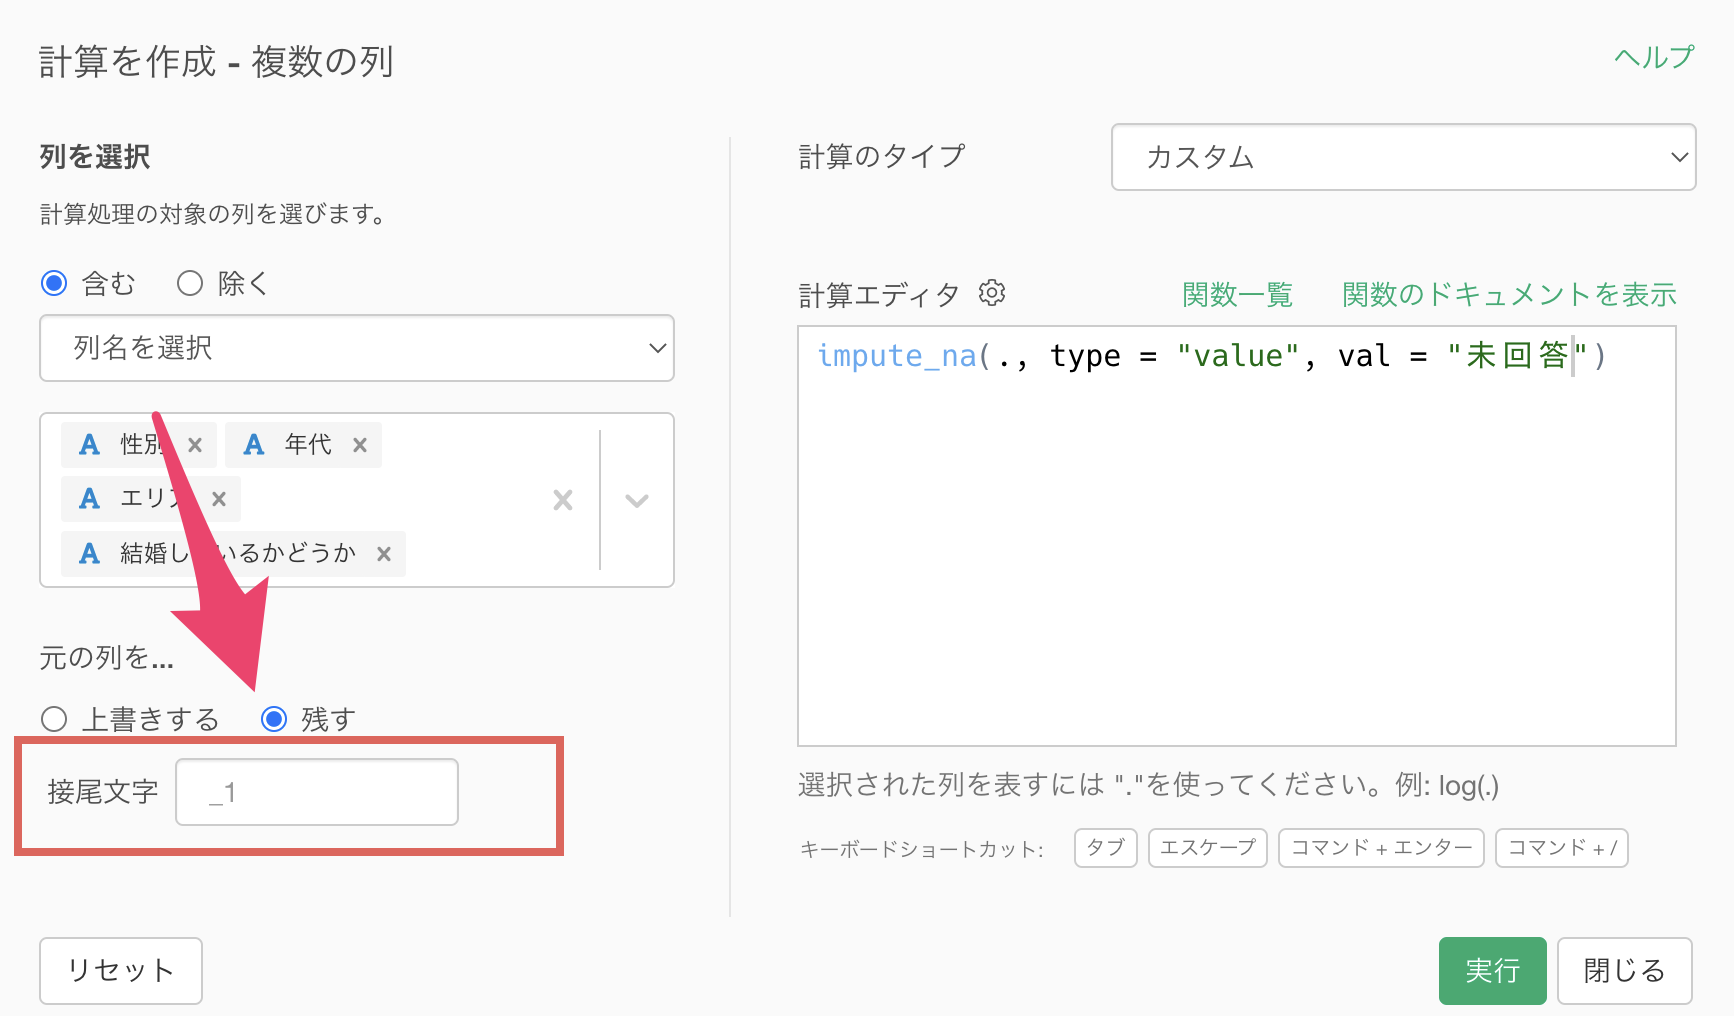This screenshot has height=1016, width=1734.
Task: Remove the 性別 column tag
Action: pos(195,445)
